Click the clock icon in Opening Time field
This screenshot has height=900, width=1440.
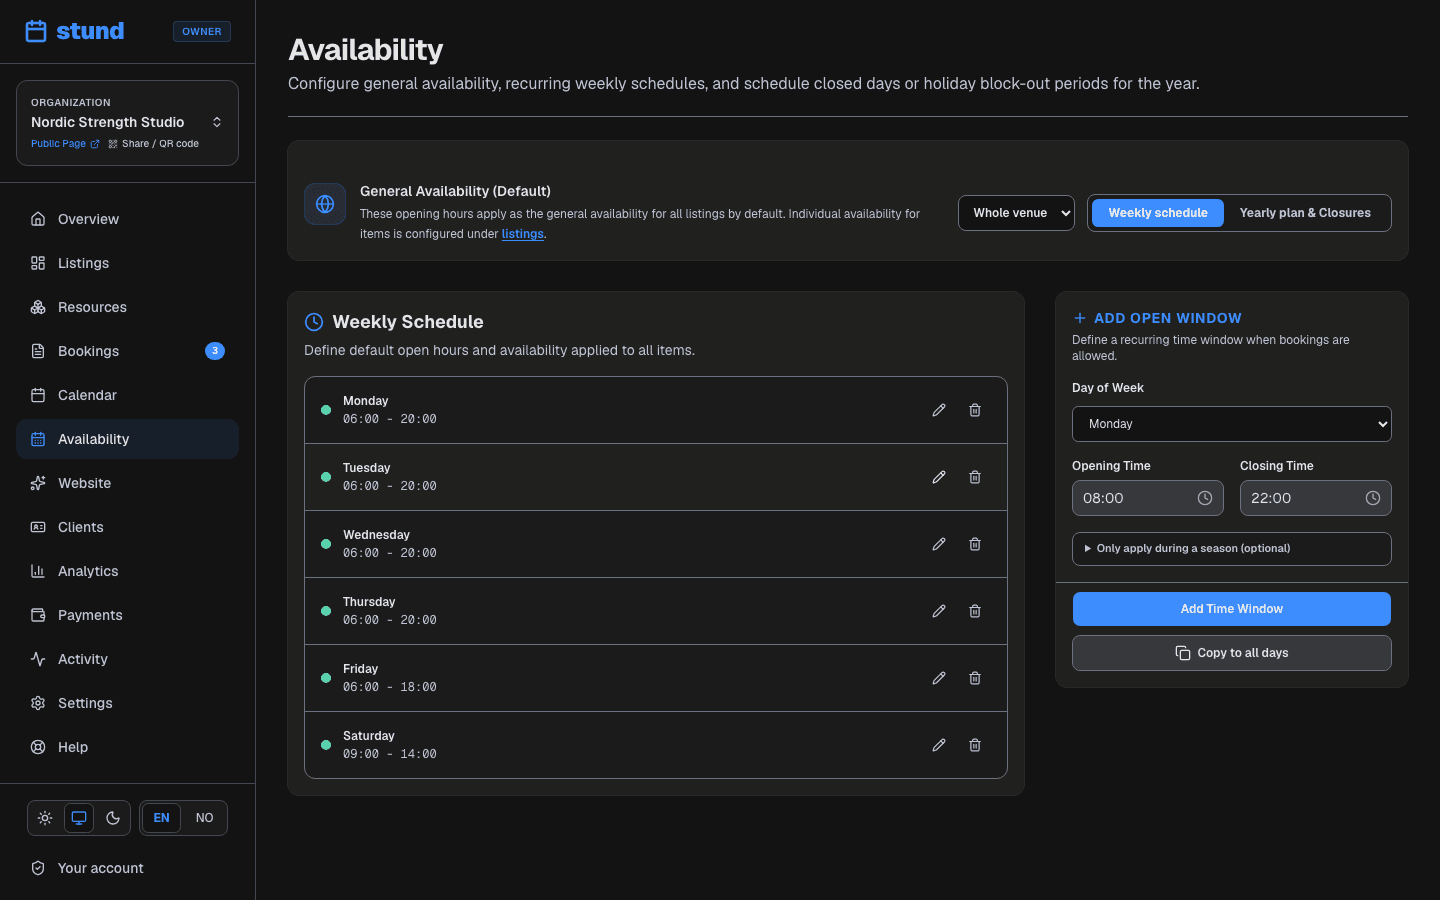(1205, 498)
